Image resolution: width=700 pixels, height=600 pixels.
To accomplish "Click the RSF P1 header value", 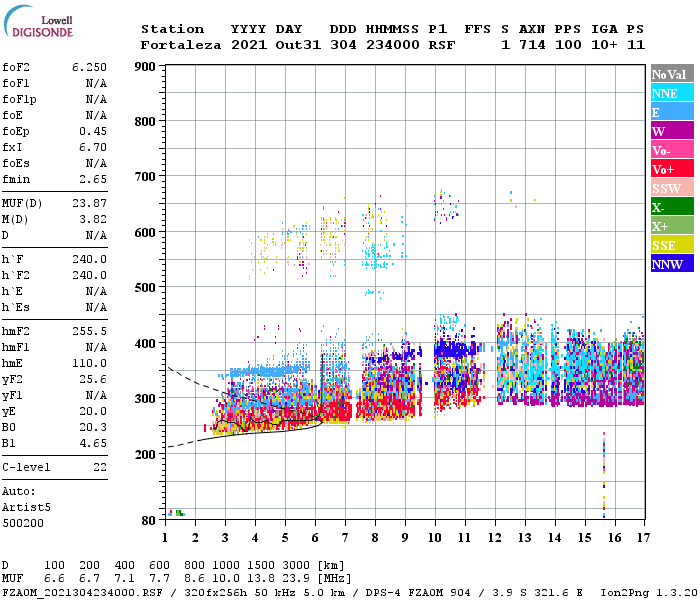I will (x=442, y=45).
